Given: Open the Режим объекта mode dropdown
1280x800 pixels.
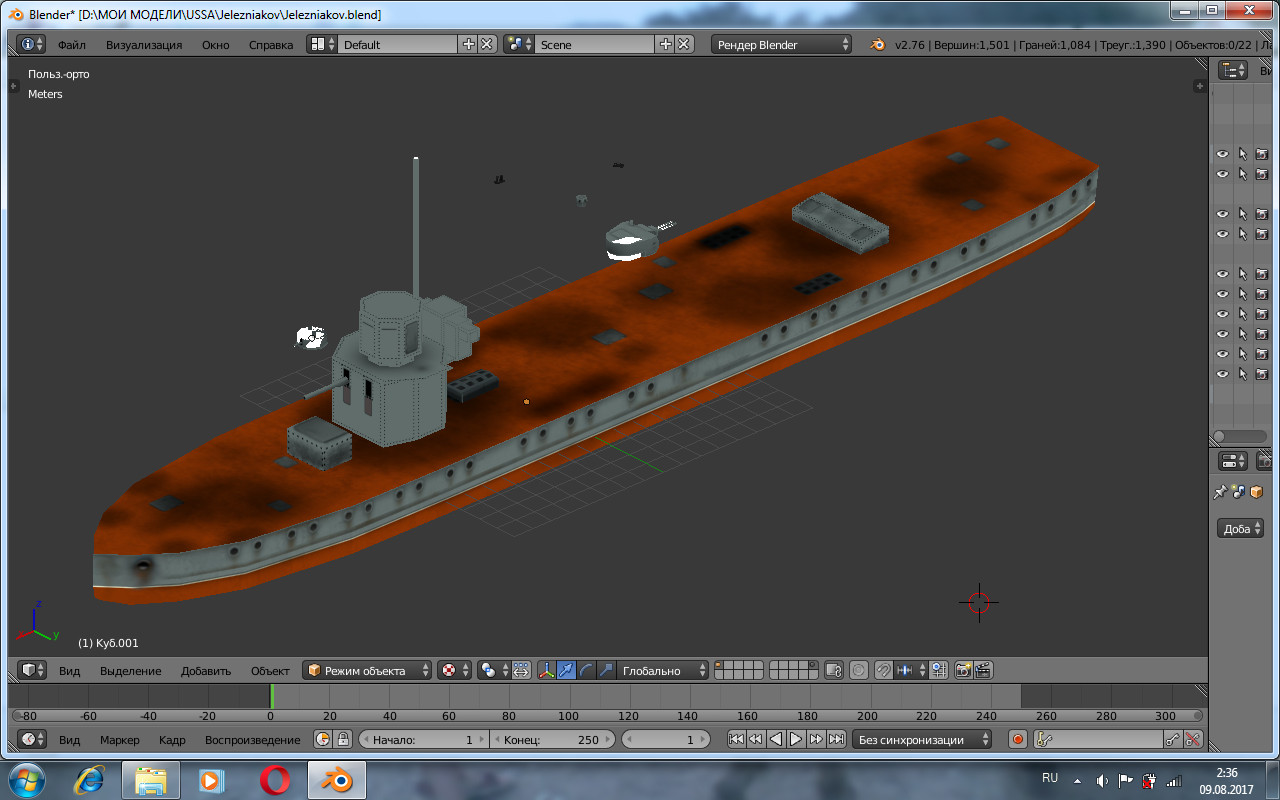Looking at the screenshot, I should pyautogui.click(x=368, y=670).
